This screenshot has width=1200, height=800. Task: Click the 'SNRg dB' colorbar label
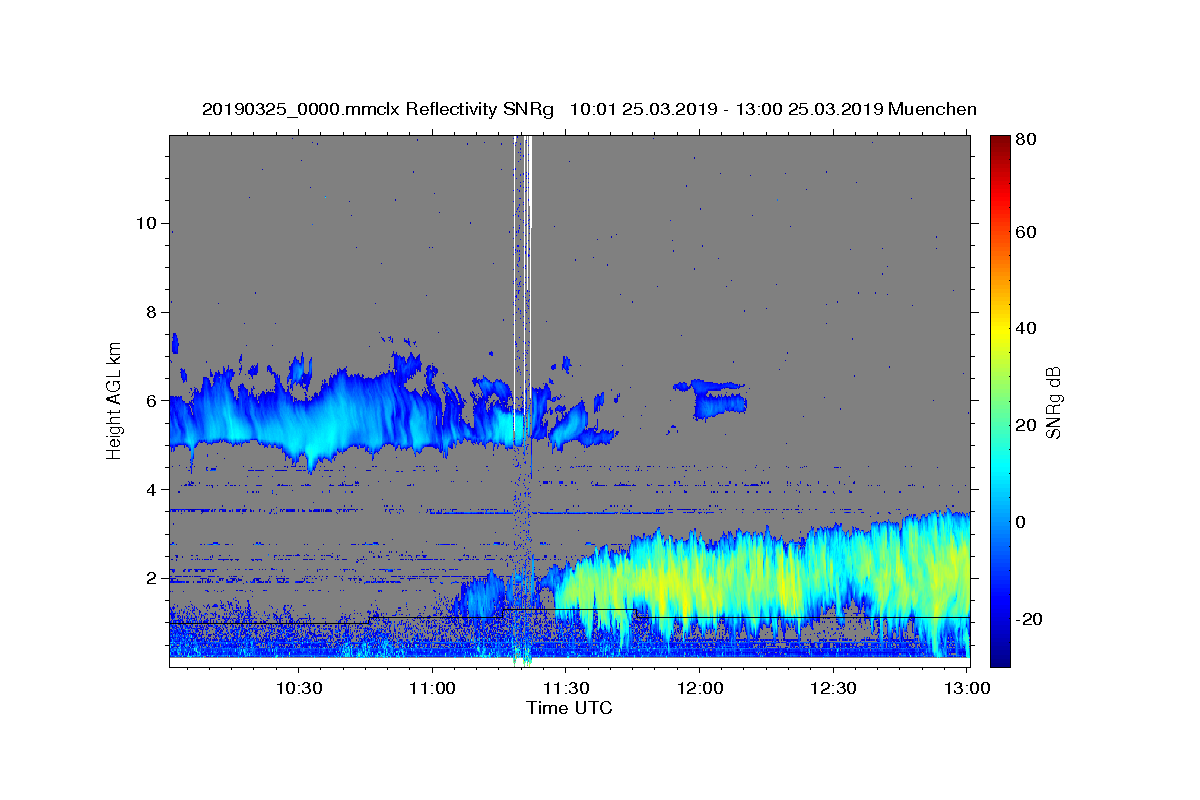(x=1053, y=402)
